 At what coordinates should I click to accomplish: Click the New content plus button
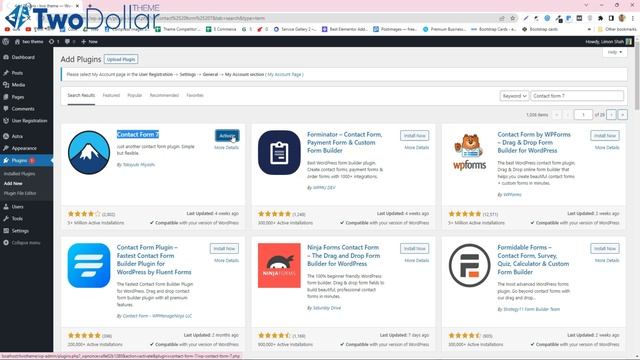89,42
